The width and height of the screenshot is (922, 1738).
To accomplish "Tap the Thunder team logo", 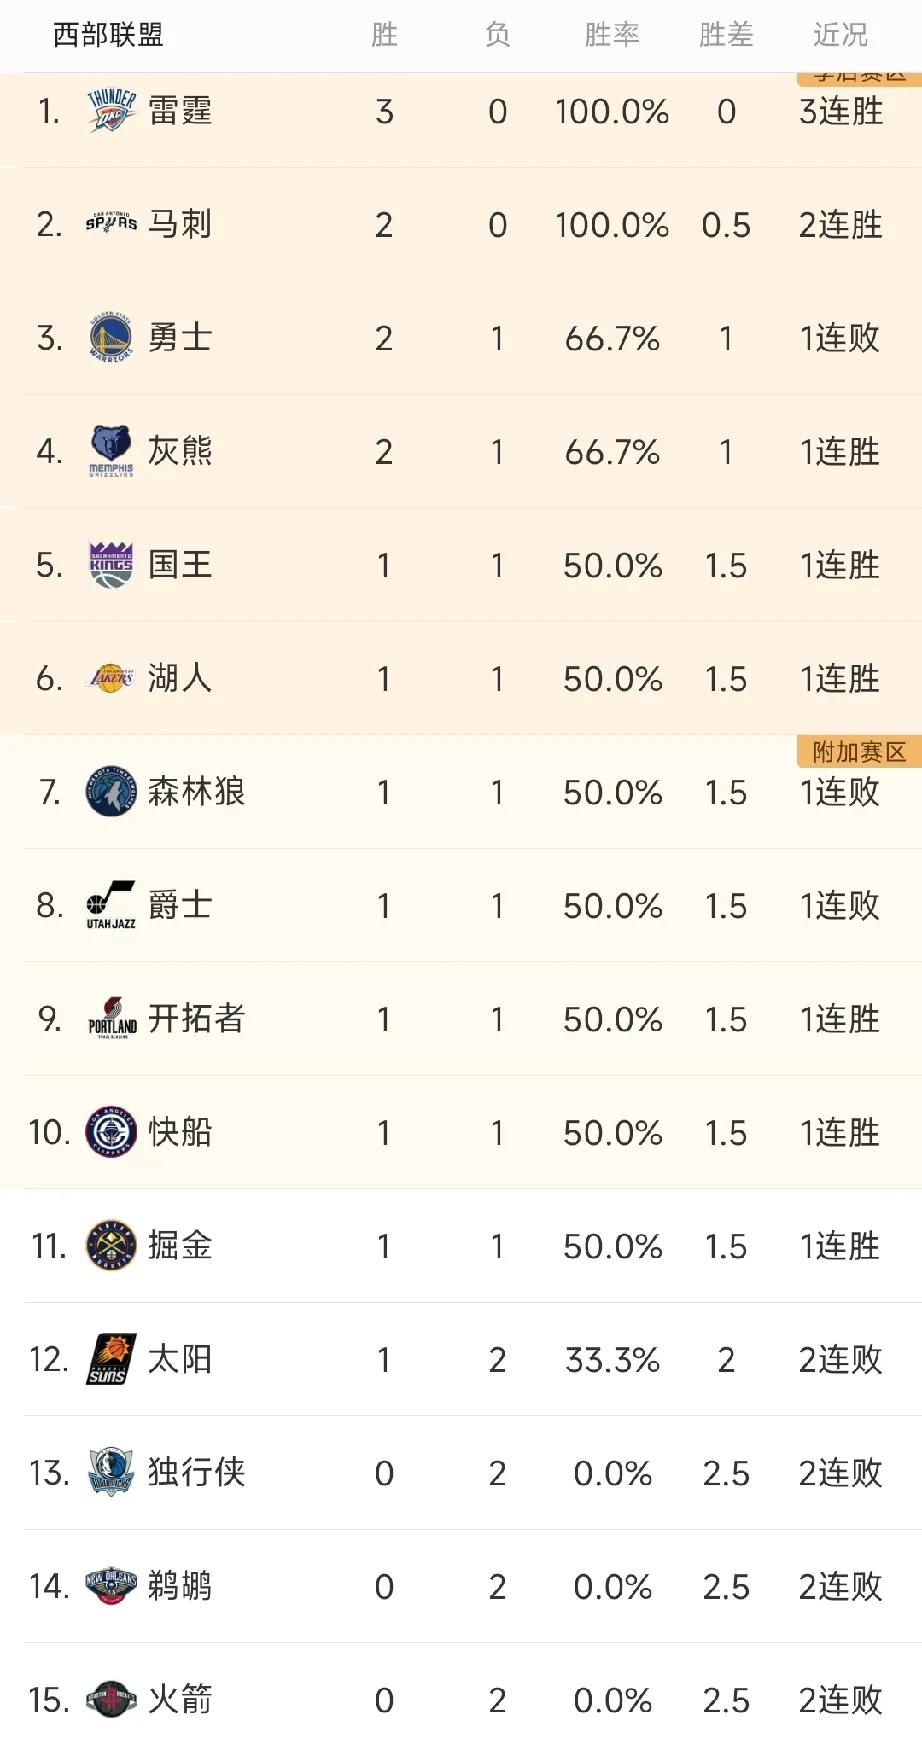I will pos(111,111).
